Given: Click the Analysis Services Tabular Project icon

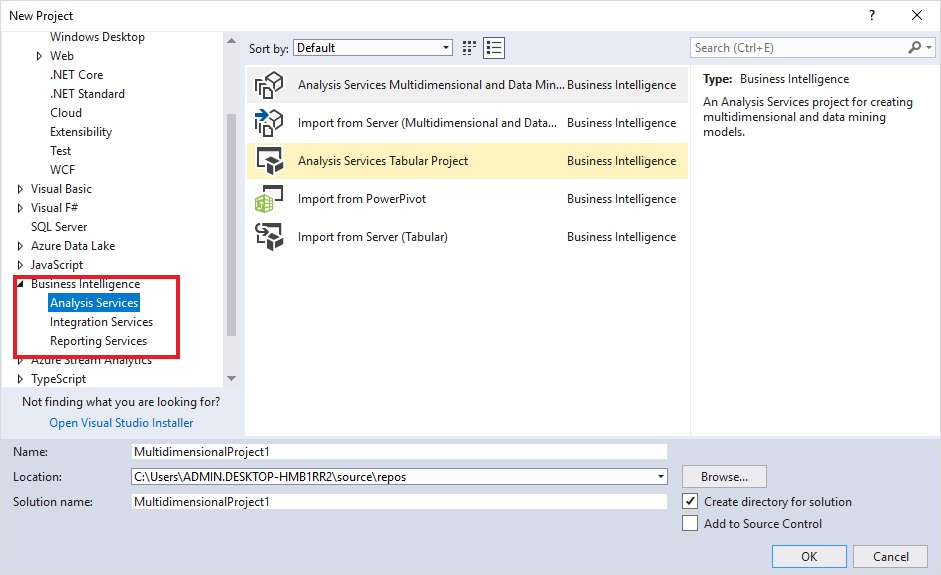Looking at the screenshot, I should click(269, 161).
